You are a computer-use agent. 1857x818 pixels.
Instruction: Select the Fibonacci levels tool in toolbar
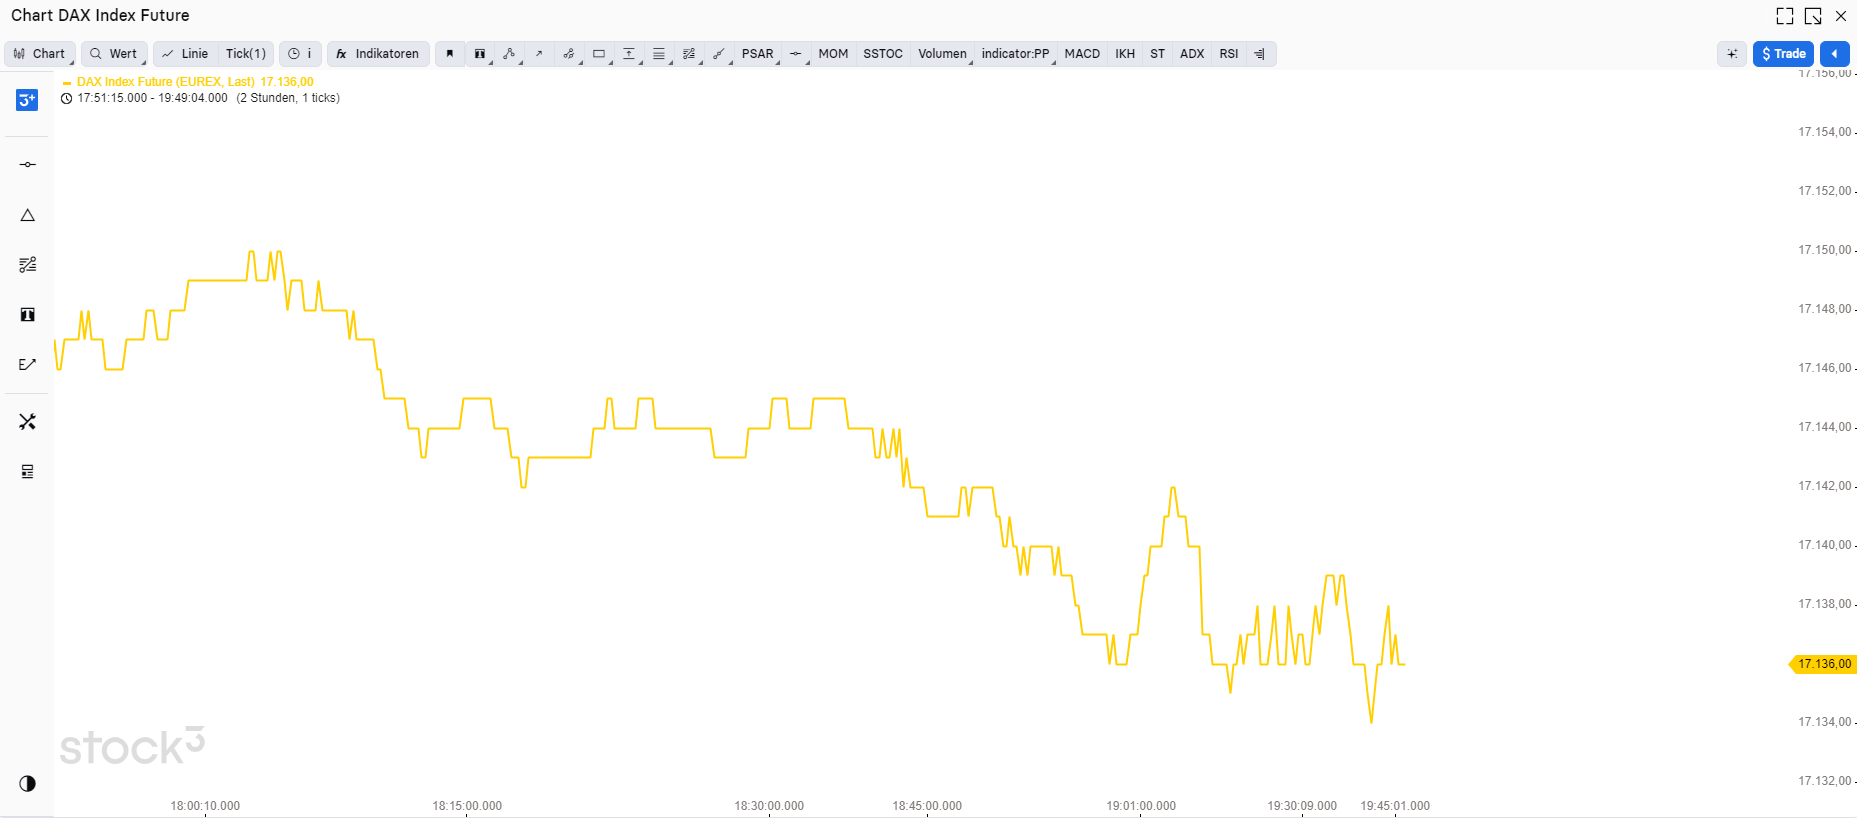coord(689,54)
